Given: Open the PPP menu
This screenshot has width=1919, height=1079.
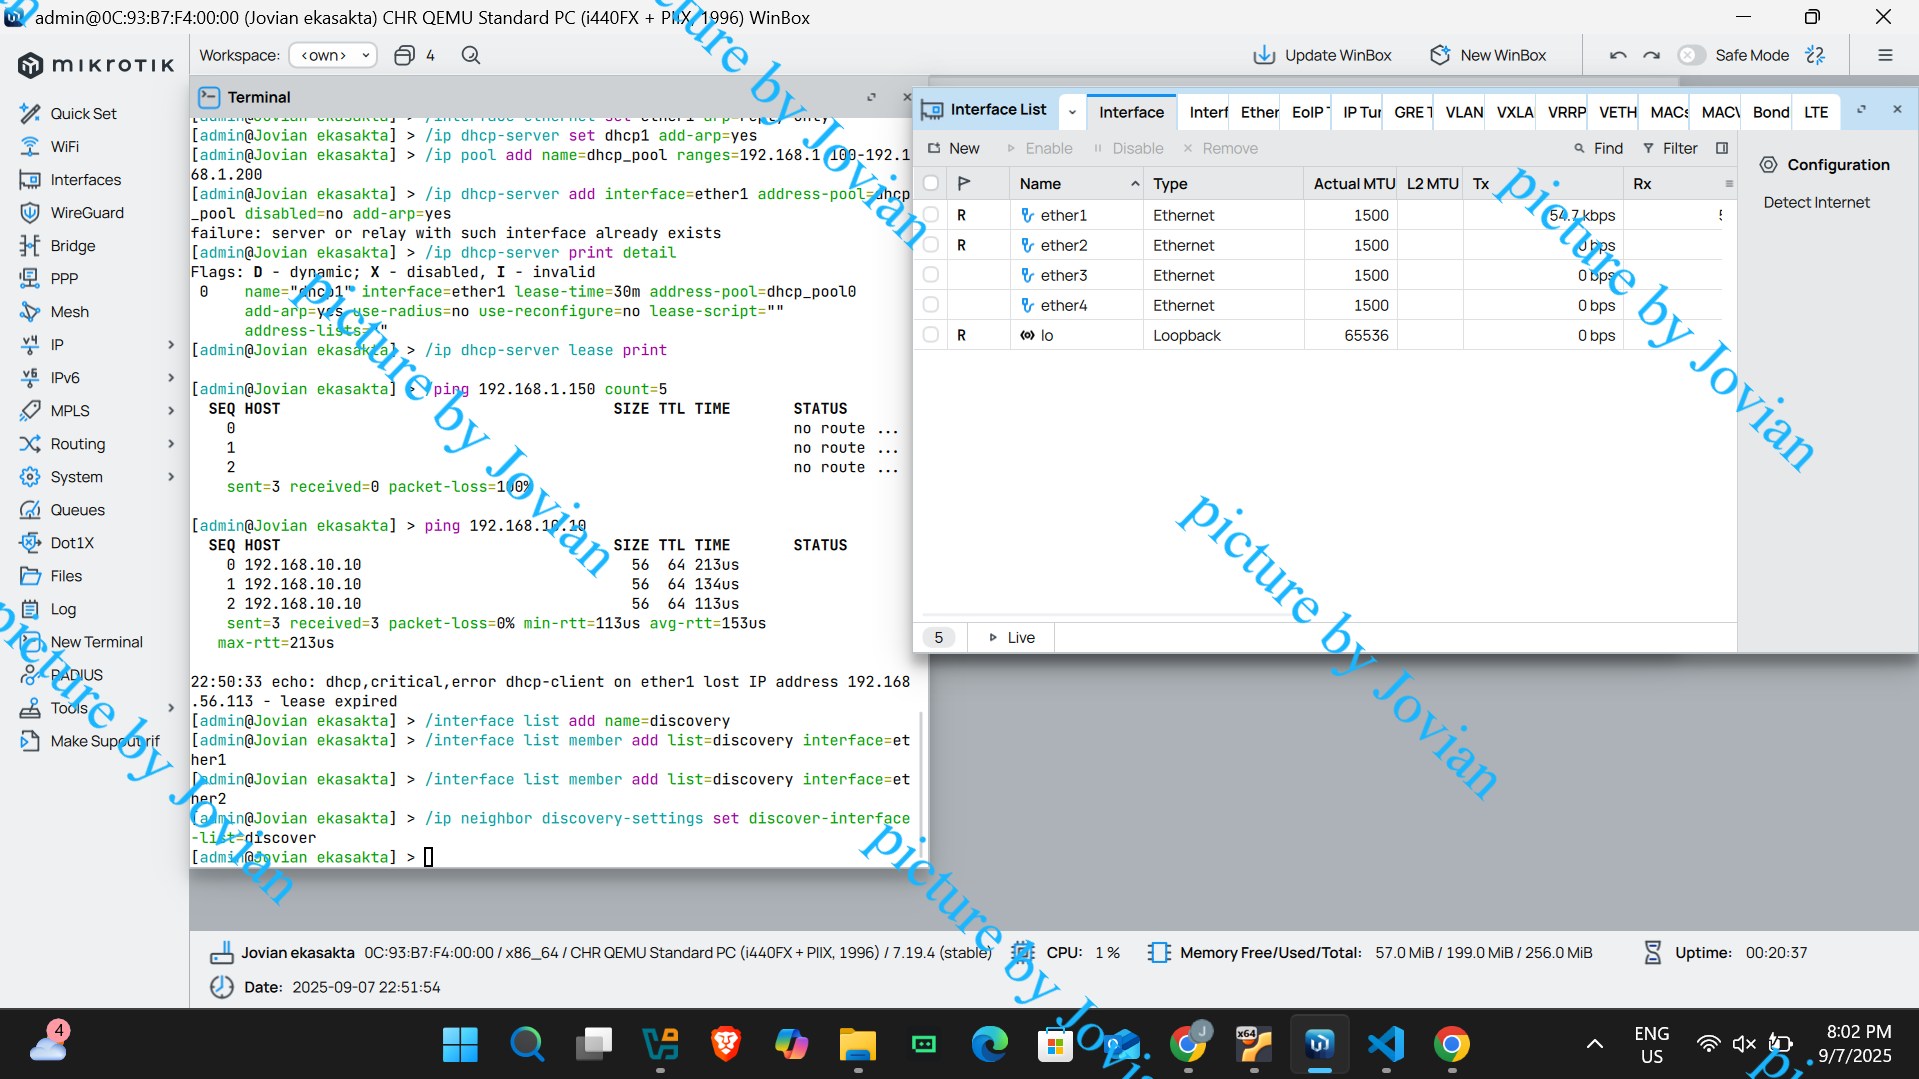Looking at the screenshot, I should tap(64, 279).
